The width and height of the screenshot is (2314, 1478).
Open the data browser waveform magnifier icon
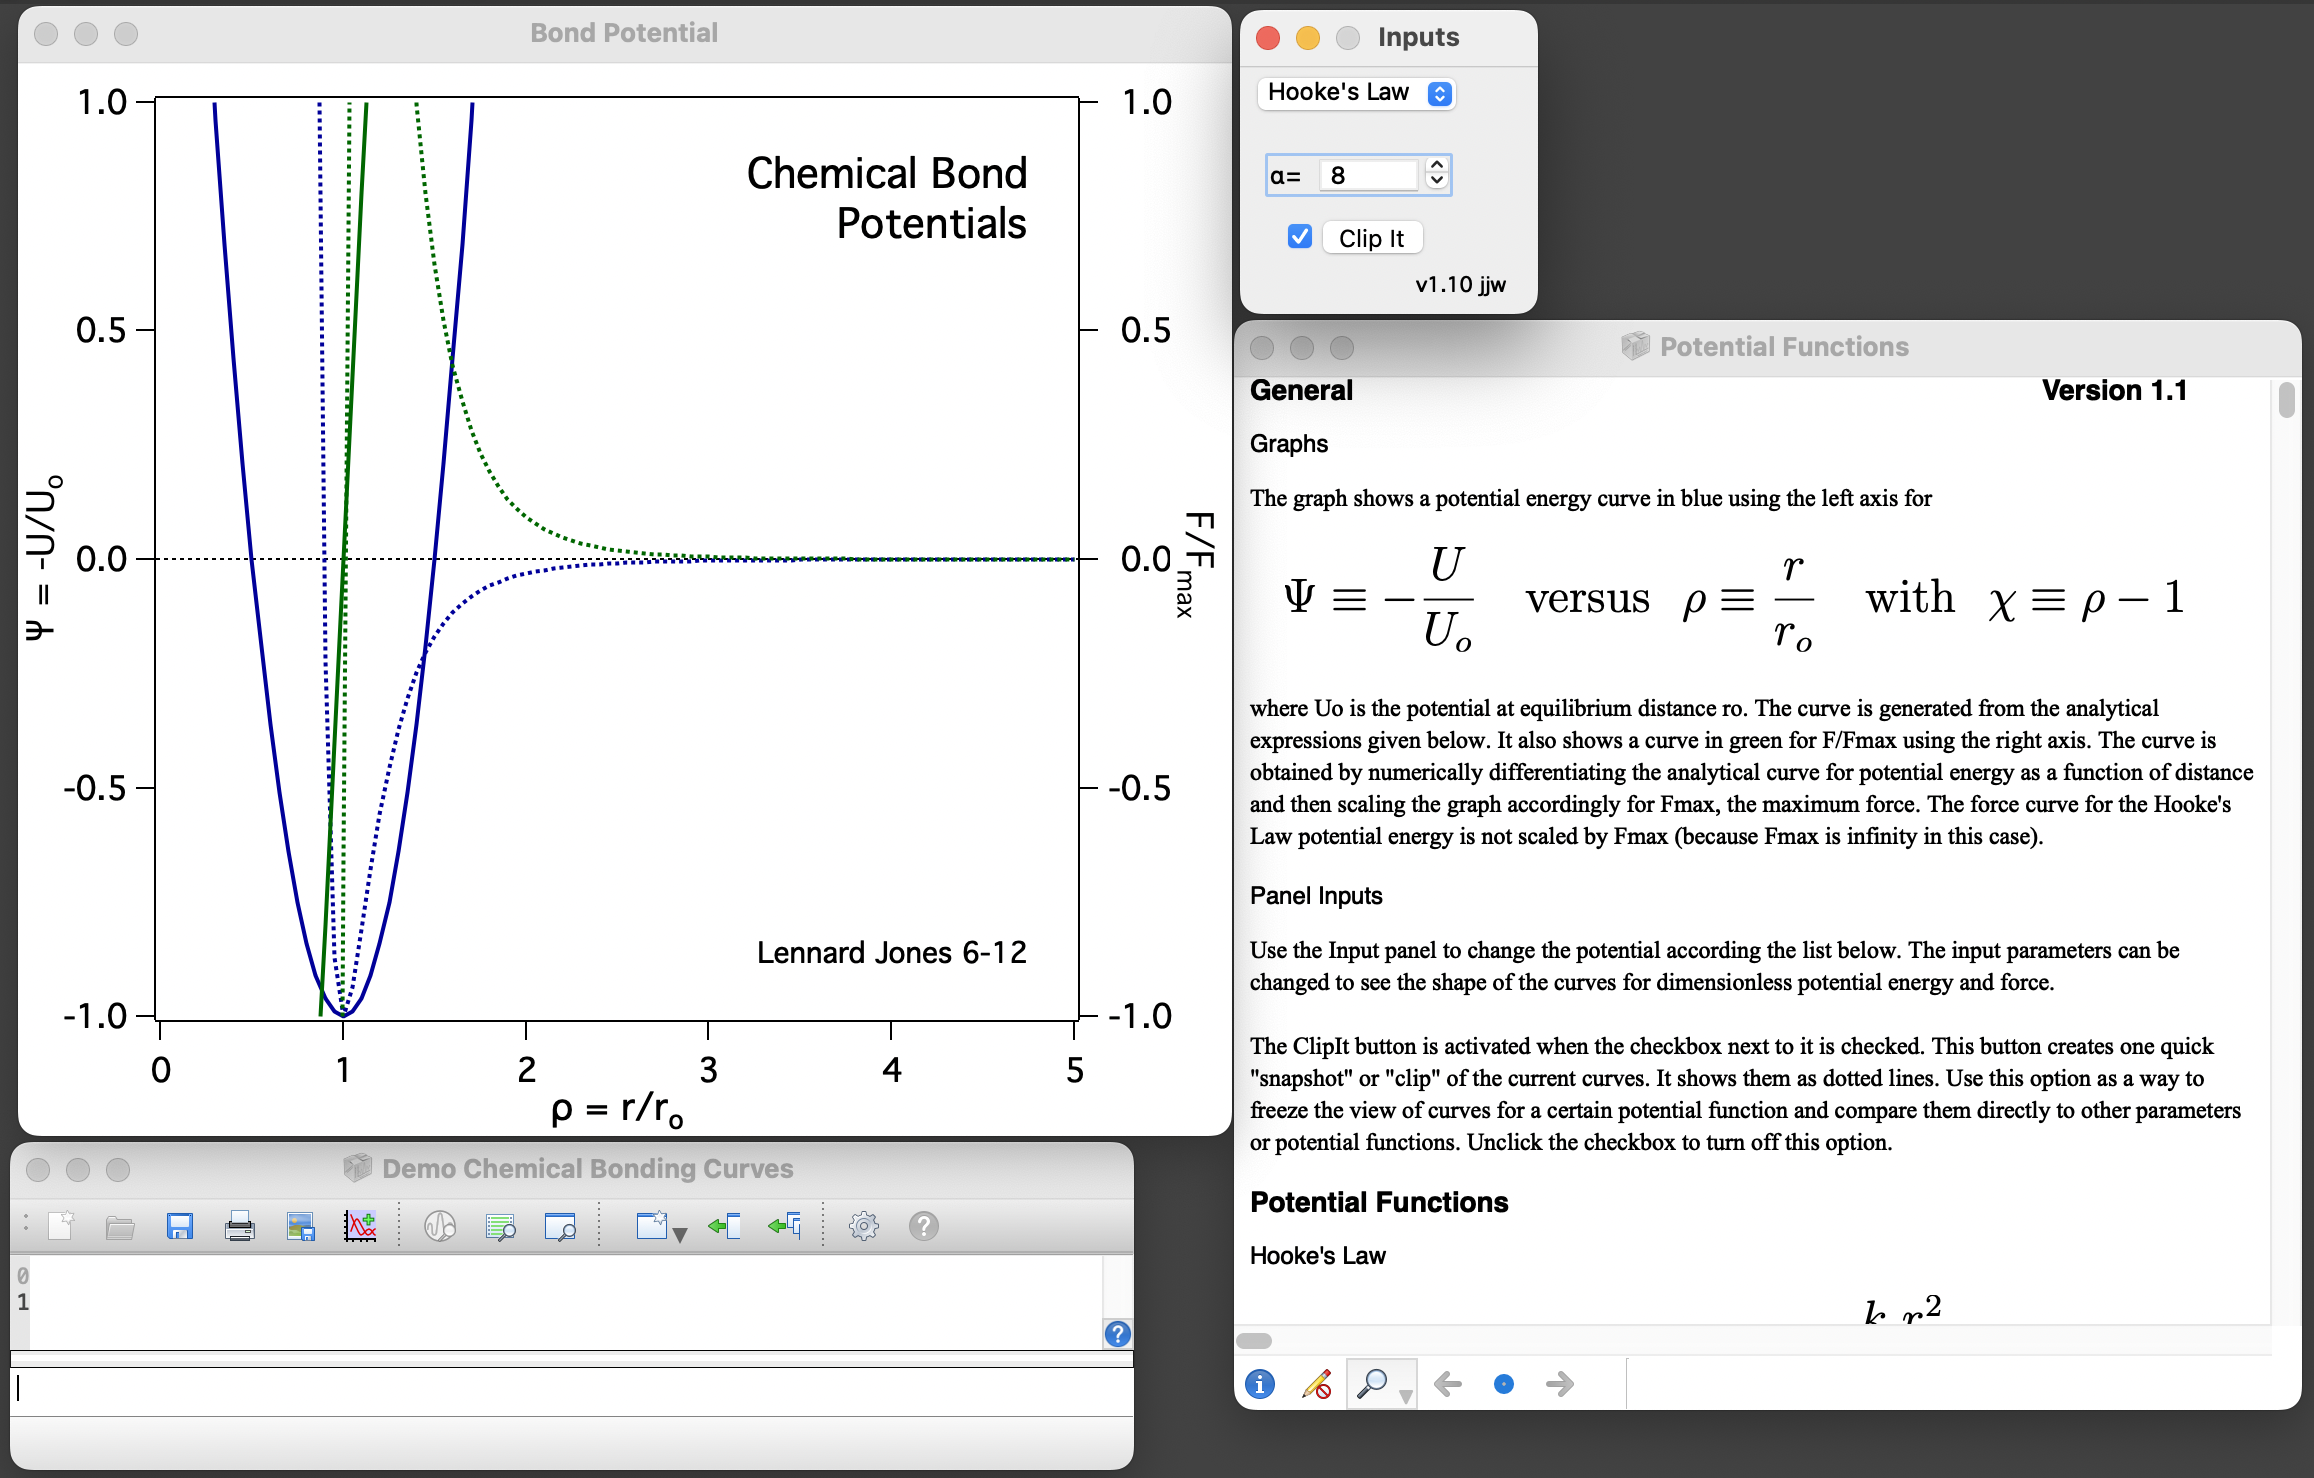coord(440,1226)
